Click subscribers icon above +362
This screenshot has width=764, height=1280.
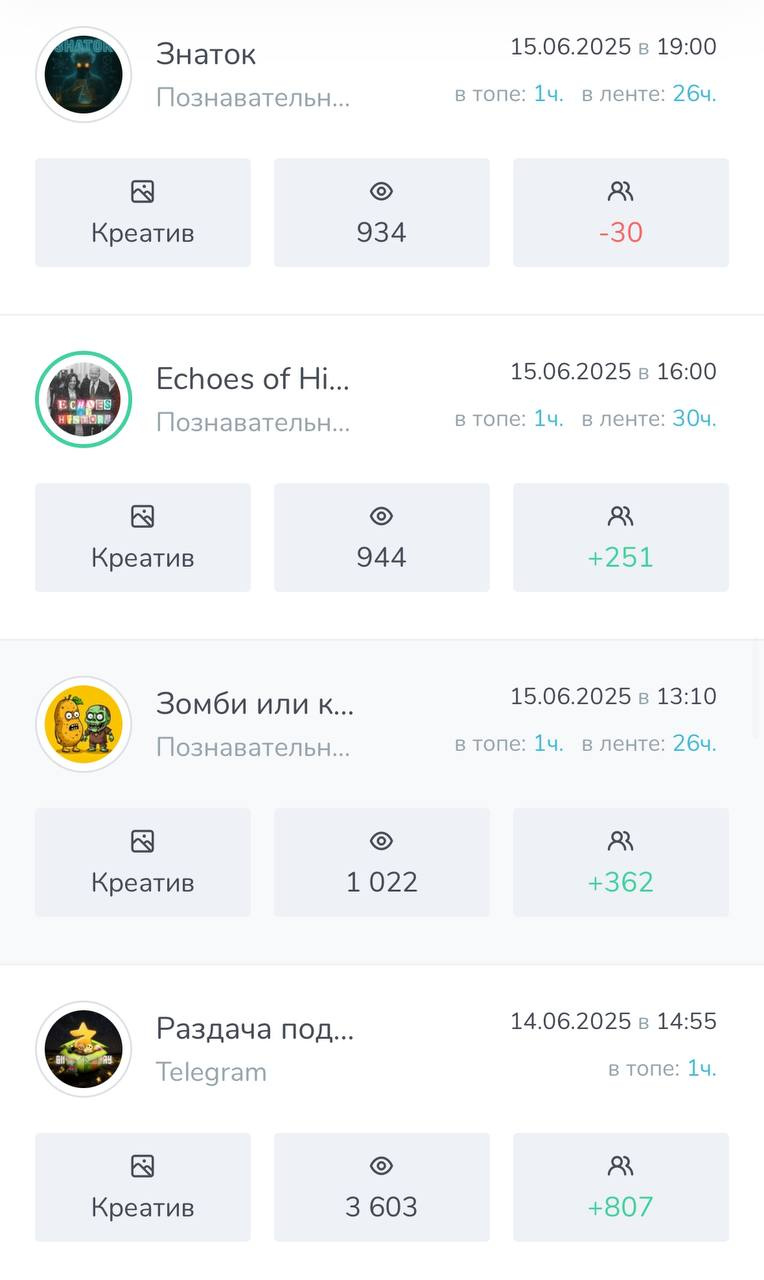pos(621,841)
